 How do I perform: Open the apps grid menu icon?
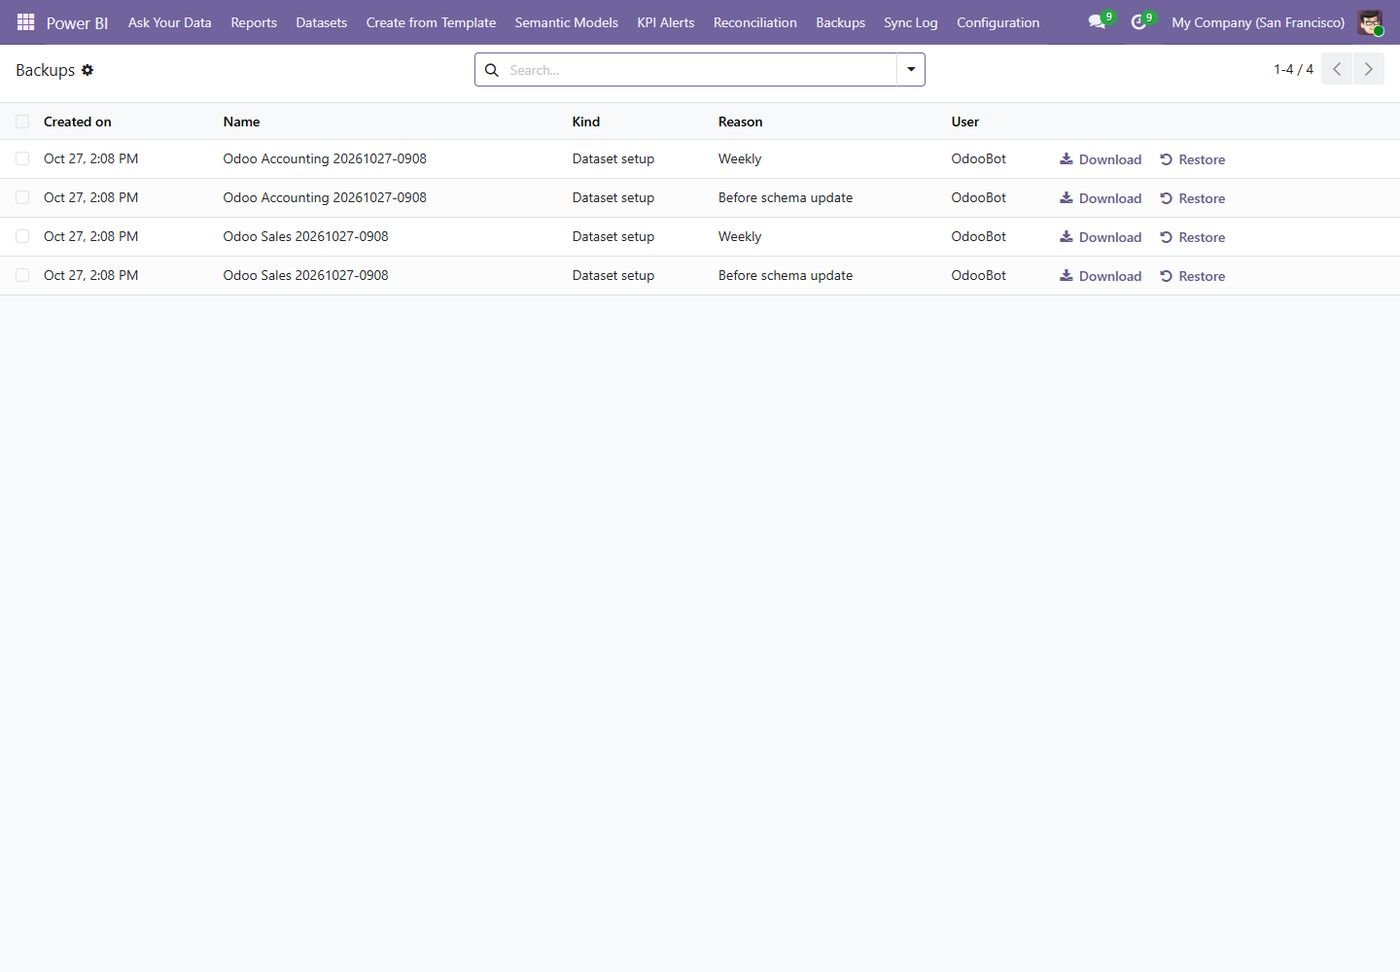[x=26, y=22]
